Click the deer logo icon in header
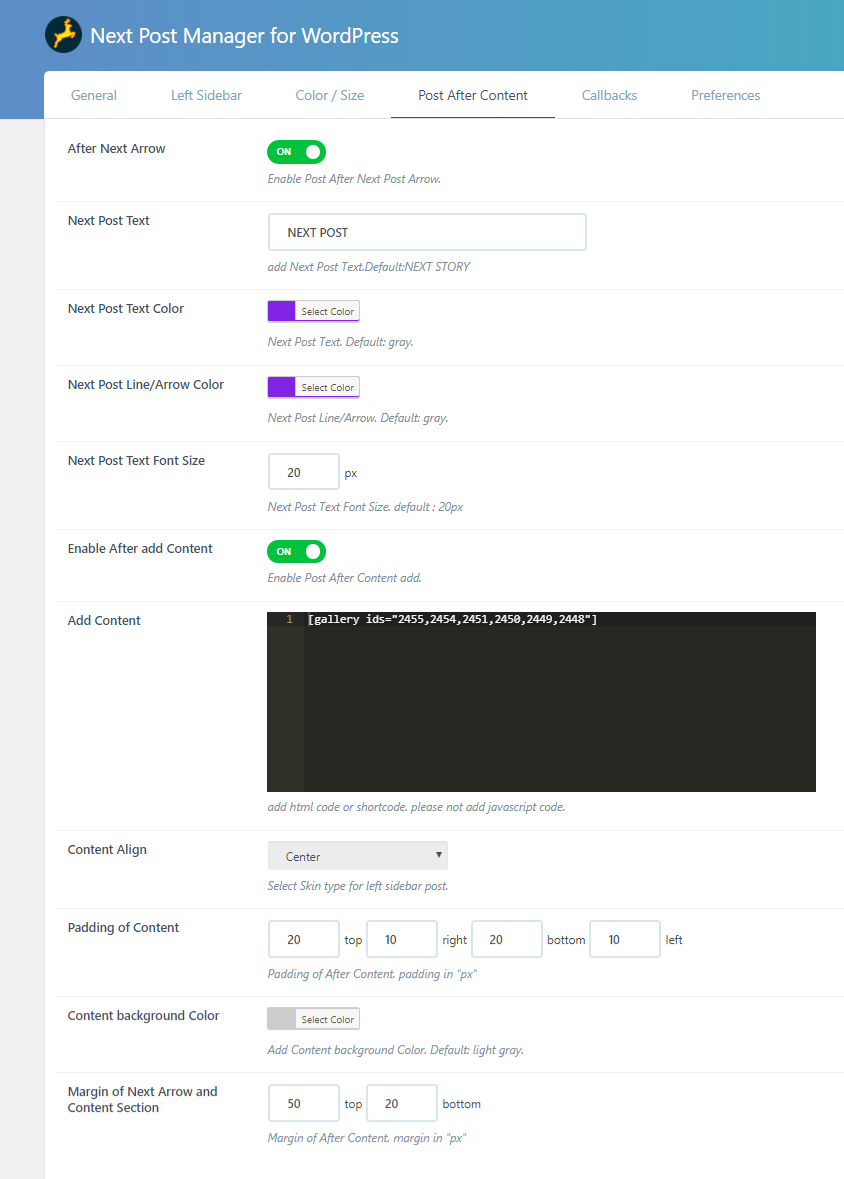The height and width of the screenshot is (1179, 844). pyautogui.click(x=63, y=35)
